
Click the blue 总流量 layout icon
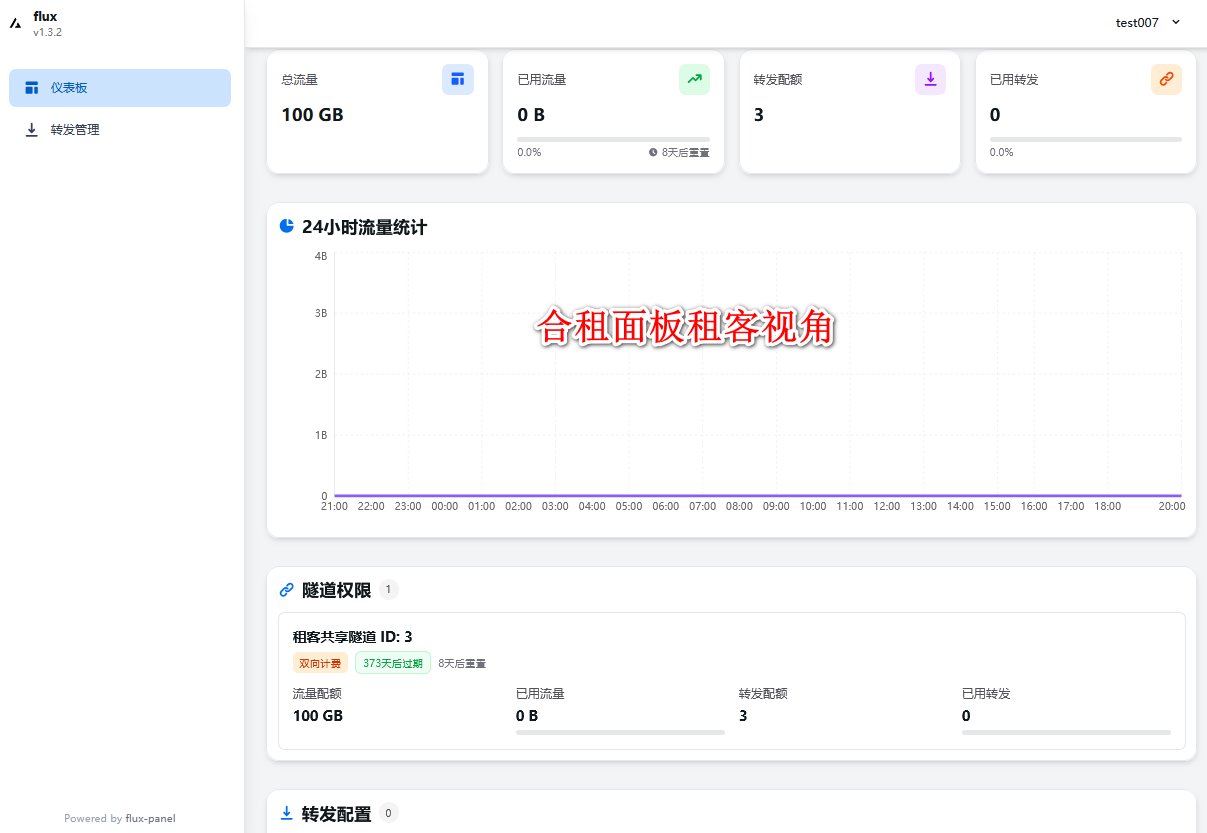pyautogui.click(x=457, y=79)
